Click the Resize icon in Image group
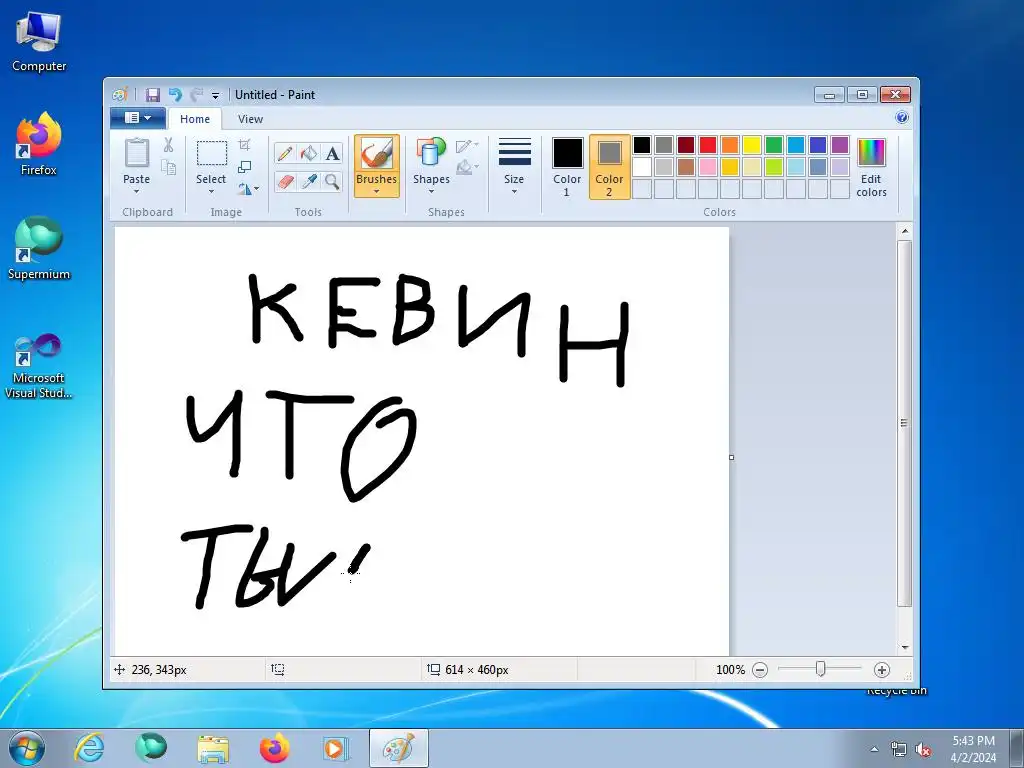 (x=244, y=167)
